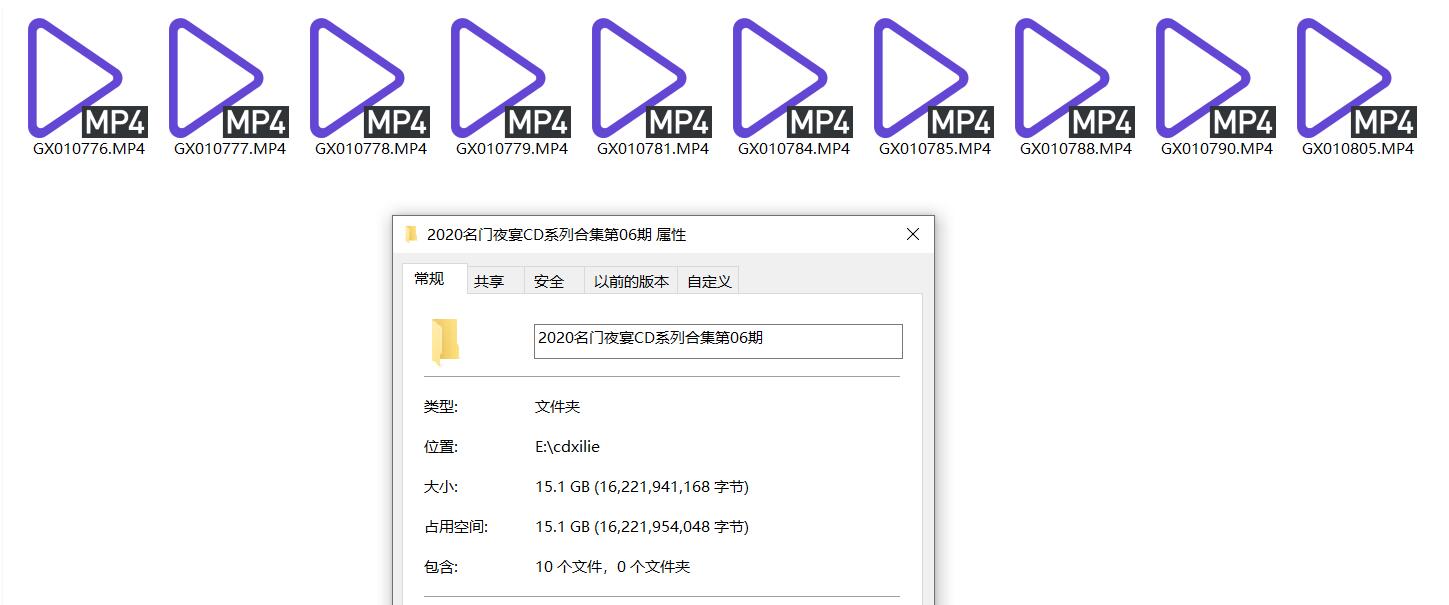Select the GX010788.MP4 video icon
Screen dimensions: 1449x605
point(1074,77)
